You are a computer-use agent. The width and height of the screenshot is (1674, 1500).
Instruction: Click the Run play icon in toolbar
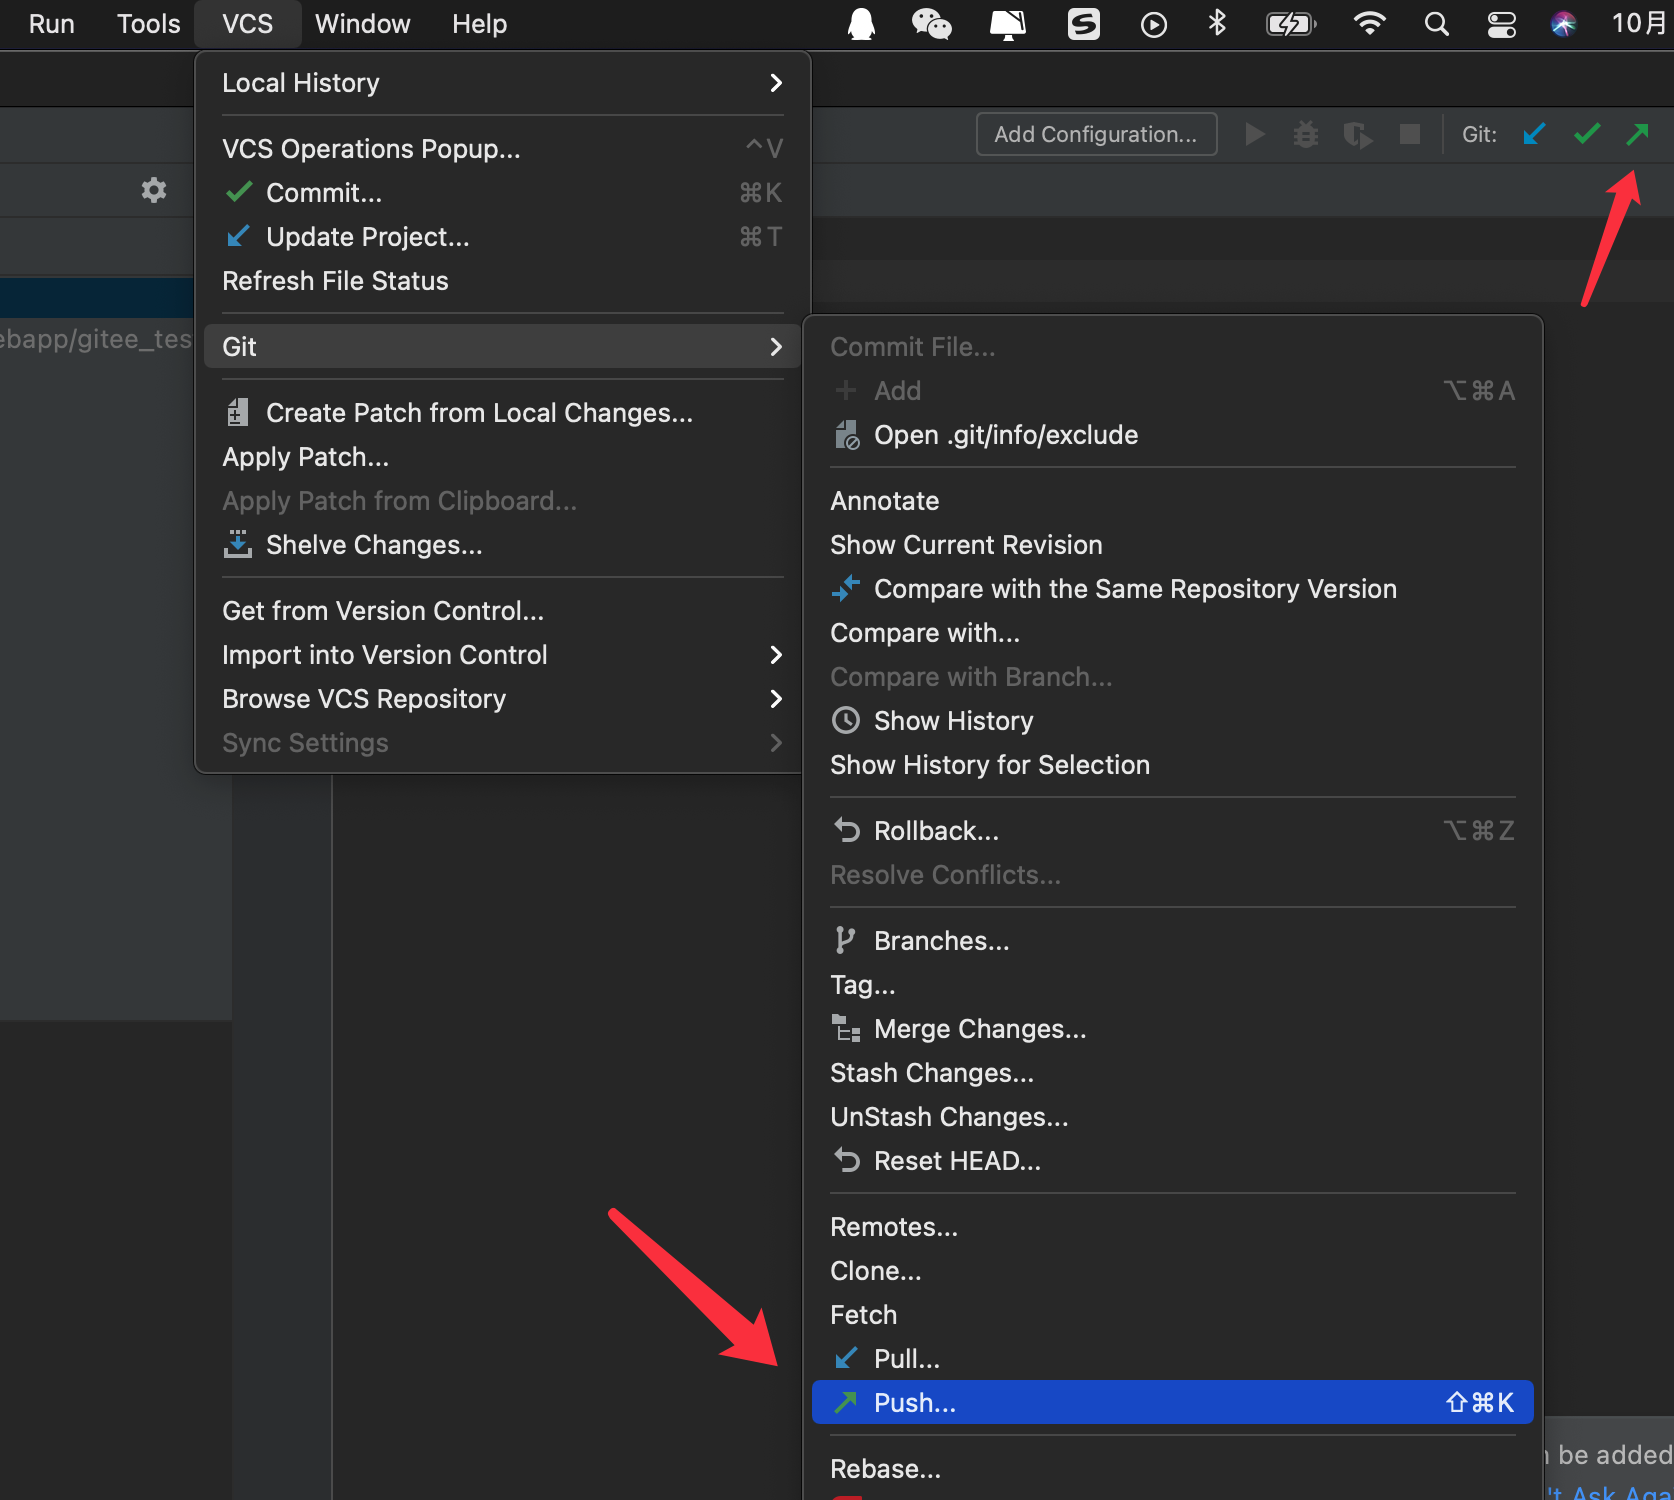click(x=1255, y=134)
